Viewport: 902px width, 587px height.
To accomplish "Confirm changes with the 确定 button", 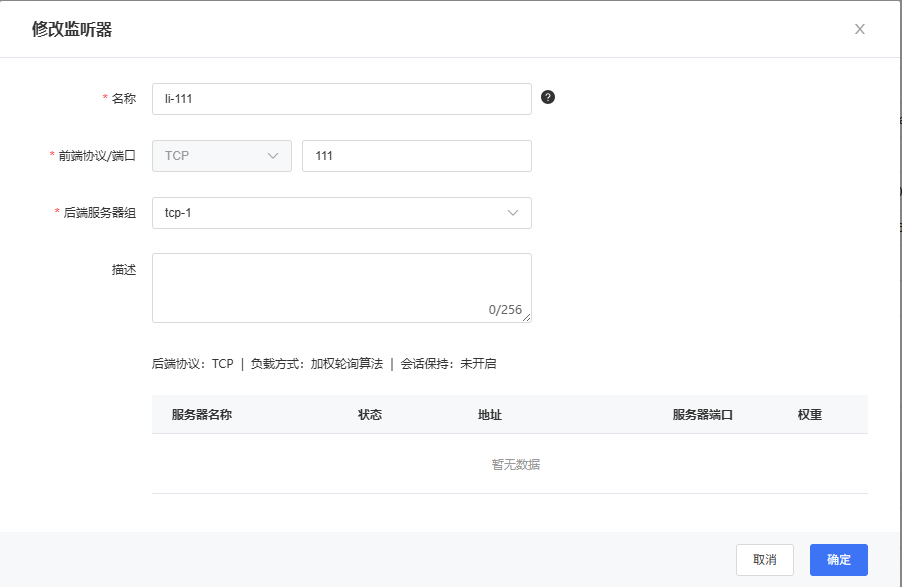I will click(x=838, y=560).
